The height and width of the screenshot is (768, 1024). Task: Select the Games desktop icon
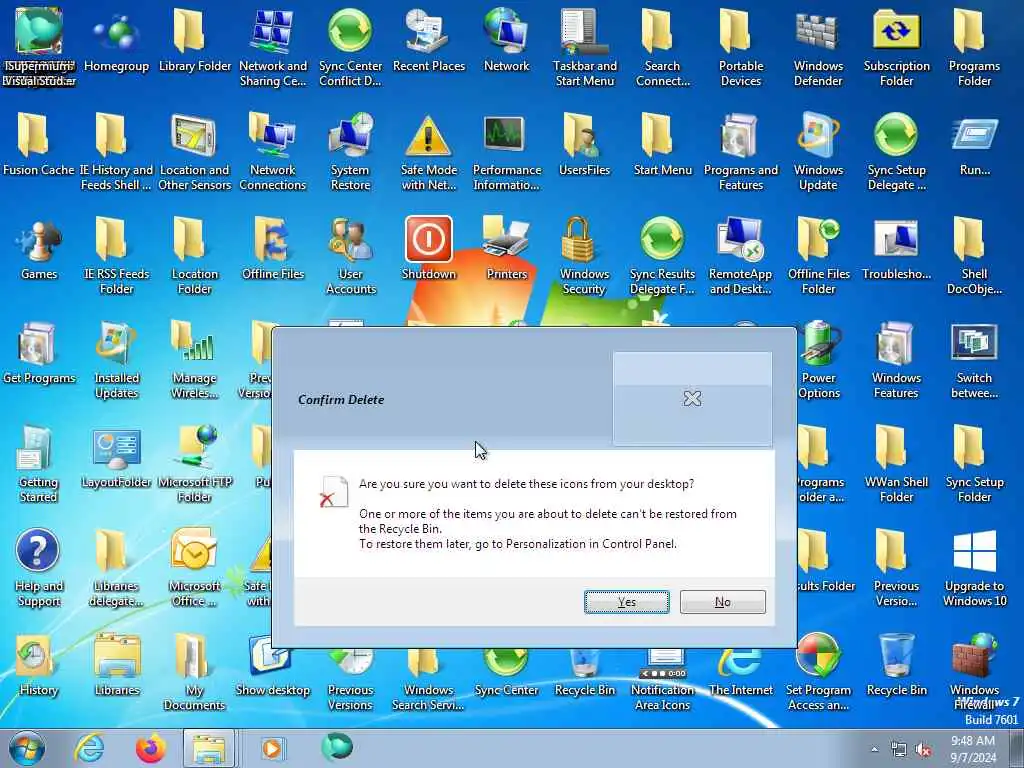[x=39, y=251]
